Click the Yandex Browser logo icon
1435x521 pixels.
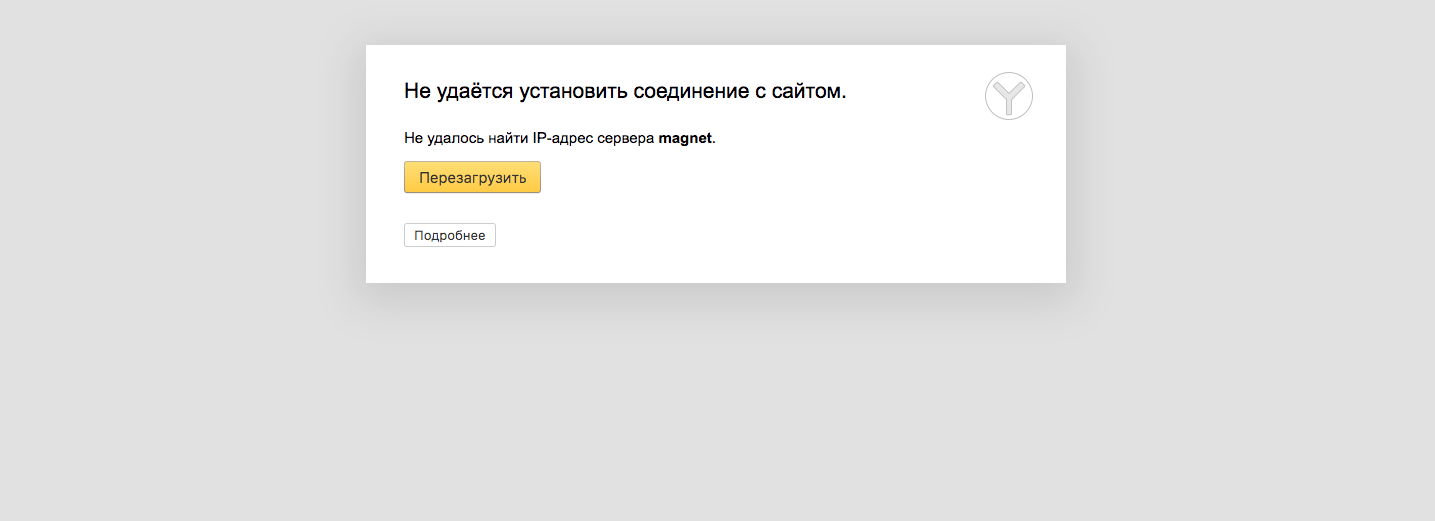pos(1008,96)
